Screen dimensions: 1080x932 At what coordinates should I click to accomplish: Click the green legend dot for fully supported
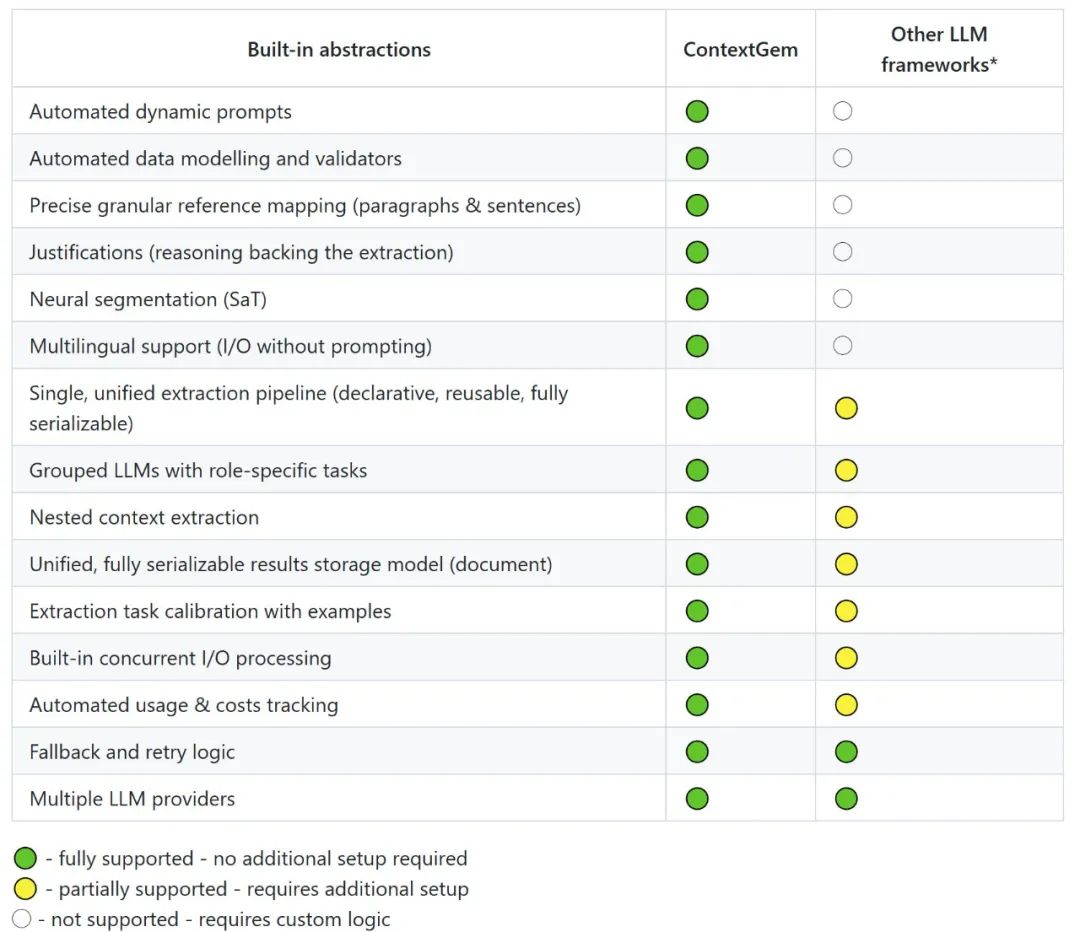coord(25,858)
